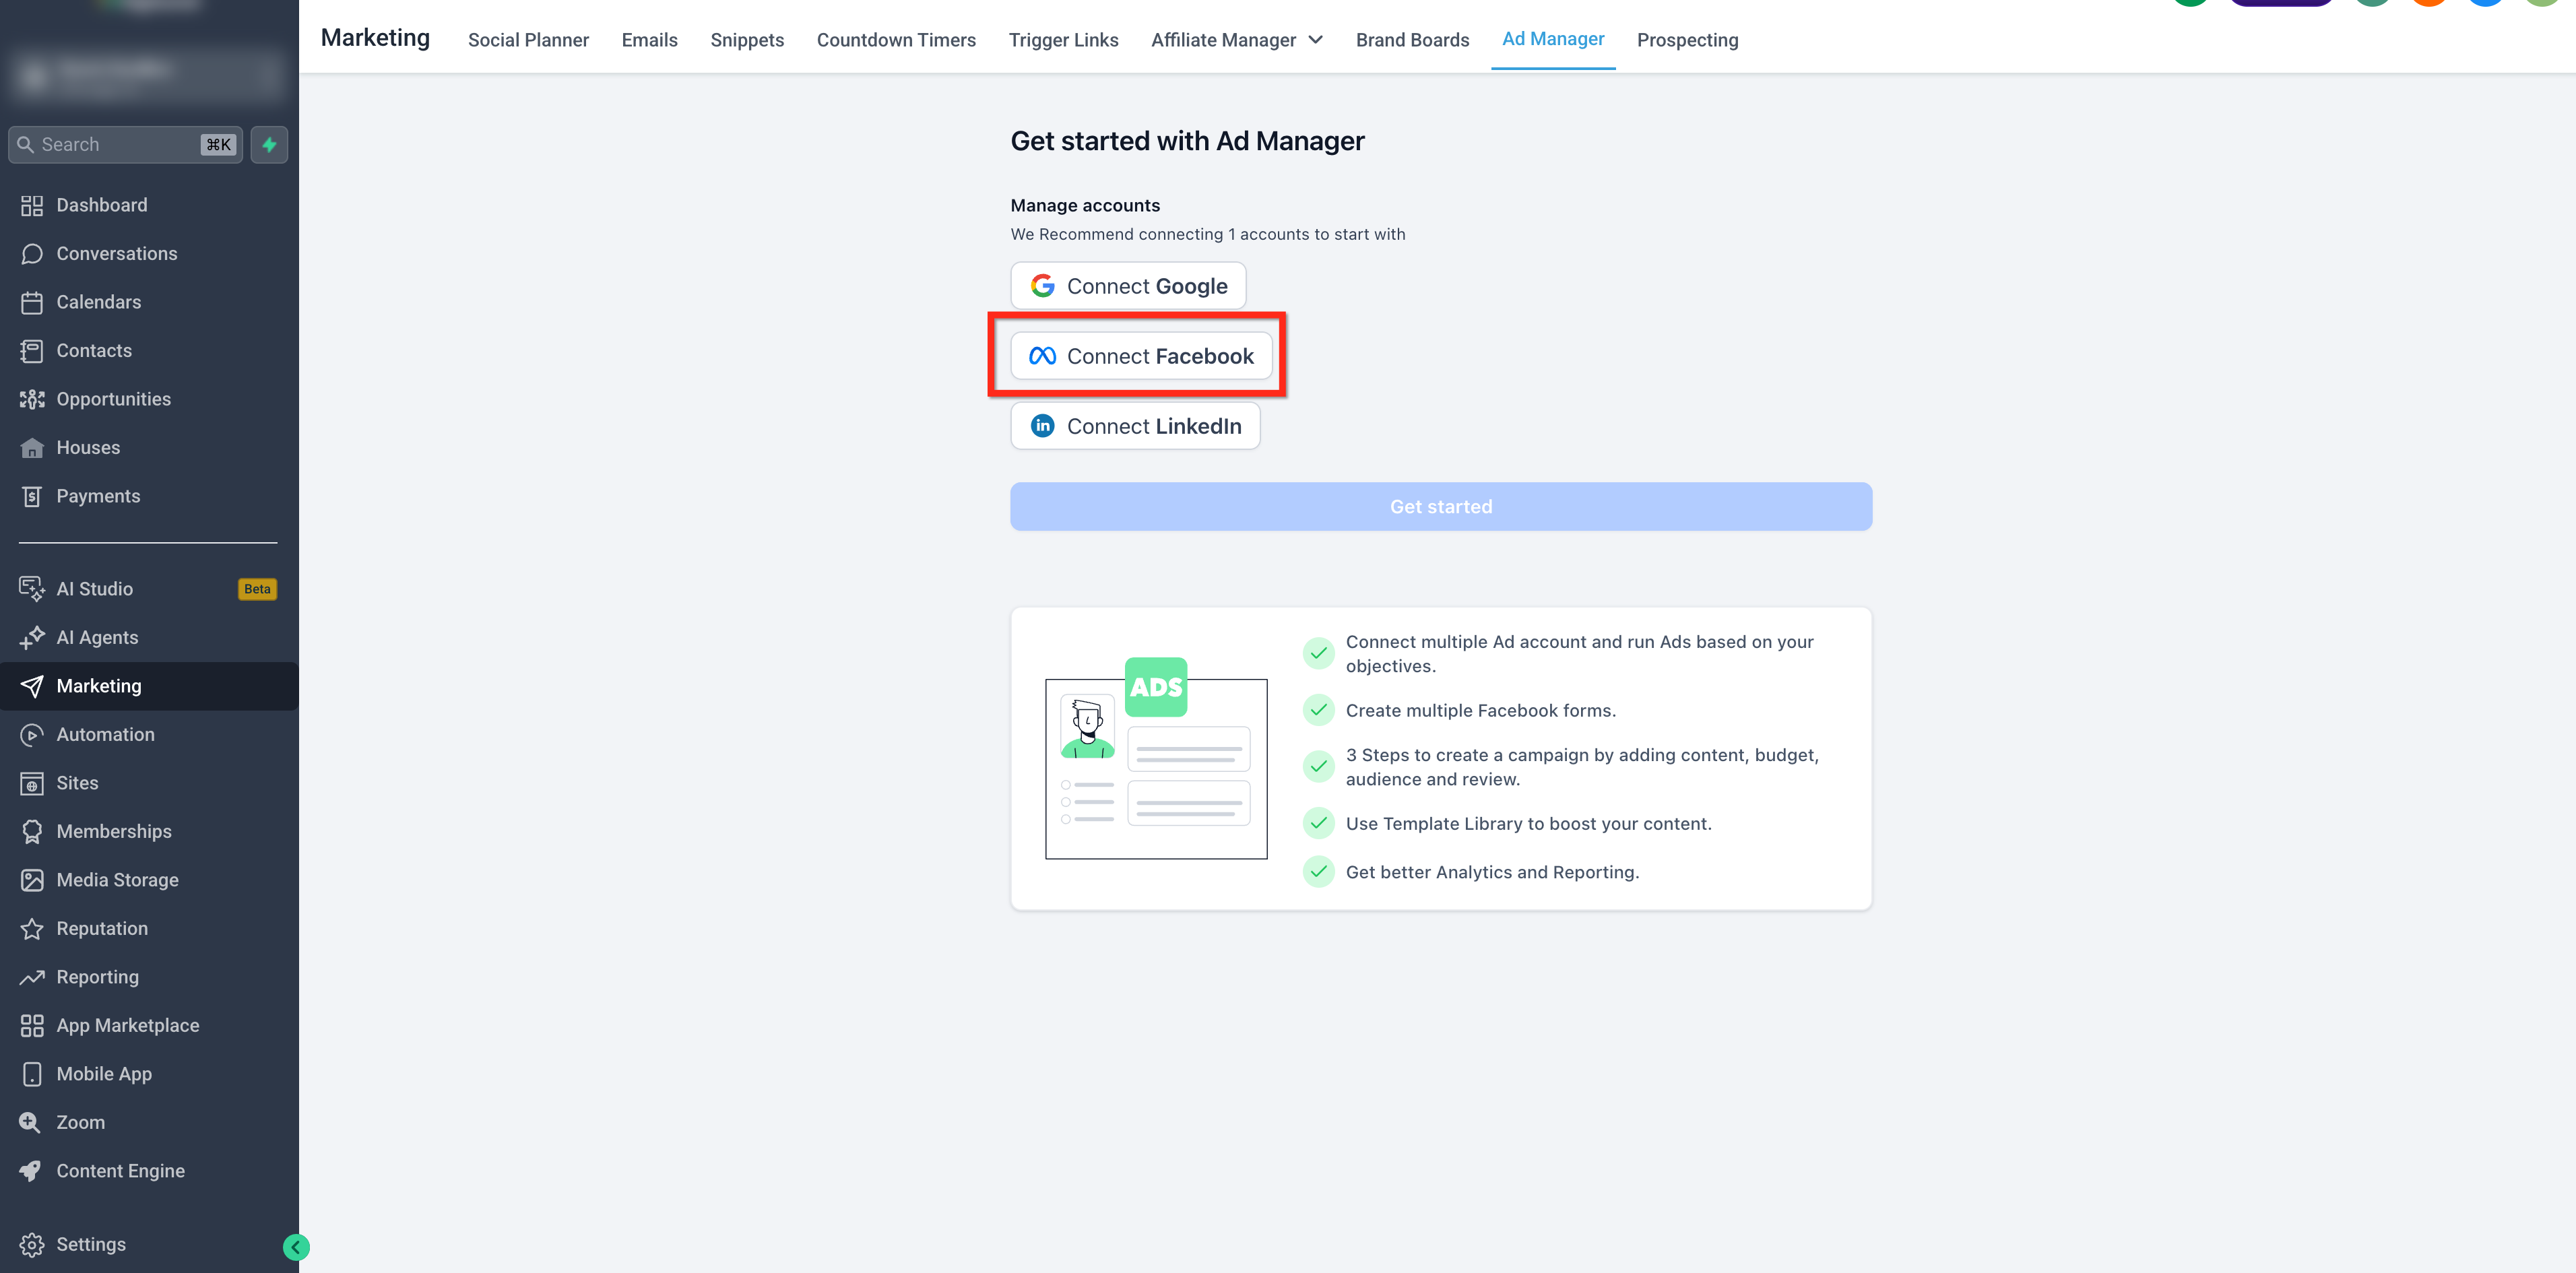Switch to the Prospecting tab
Viewport: 2576px width, 1273px height.
pos(1688,40)
